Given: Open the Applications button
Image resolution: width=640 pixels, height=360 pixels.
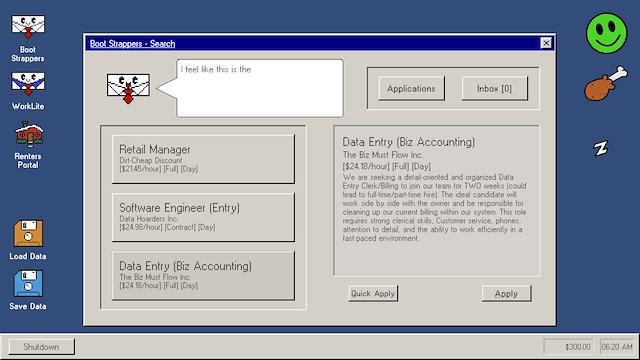Looking at the screenshot, I should 411,88.
